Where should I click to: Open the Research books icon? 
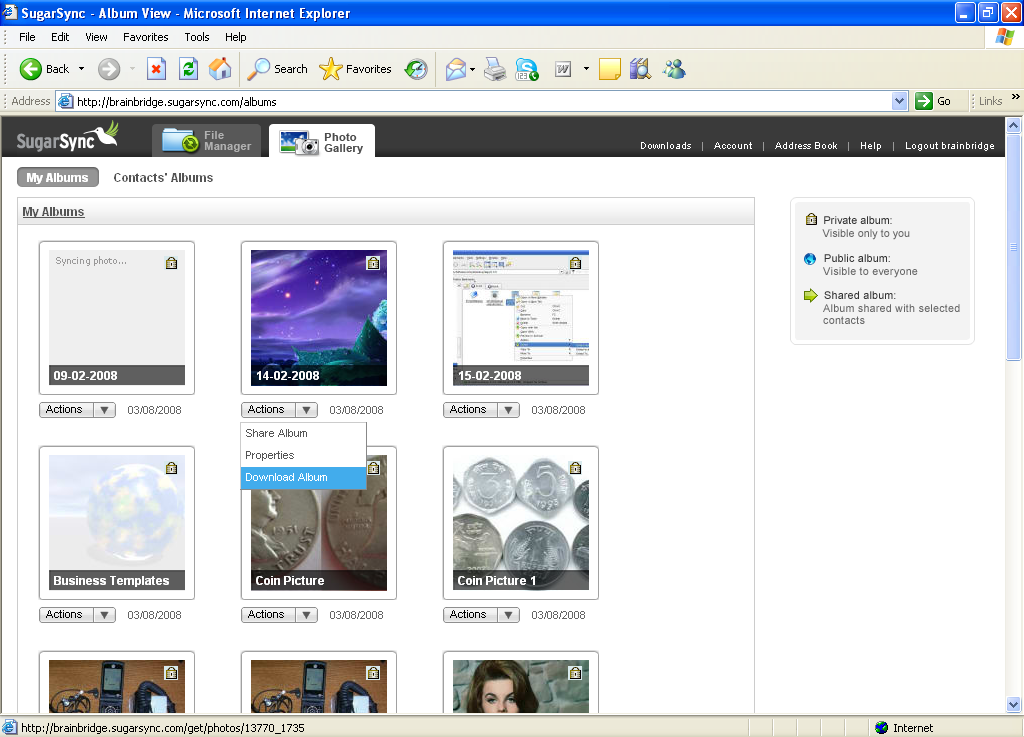pyautogui.click(x=641, y=69)
